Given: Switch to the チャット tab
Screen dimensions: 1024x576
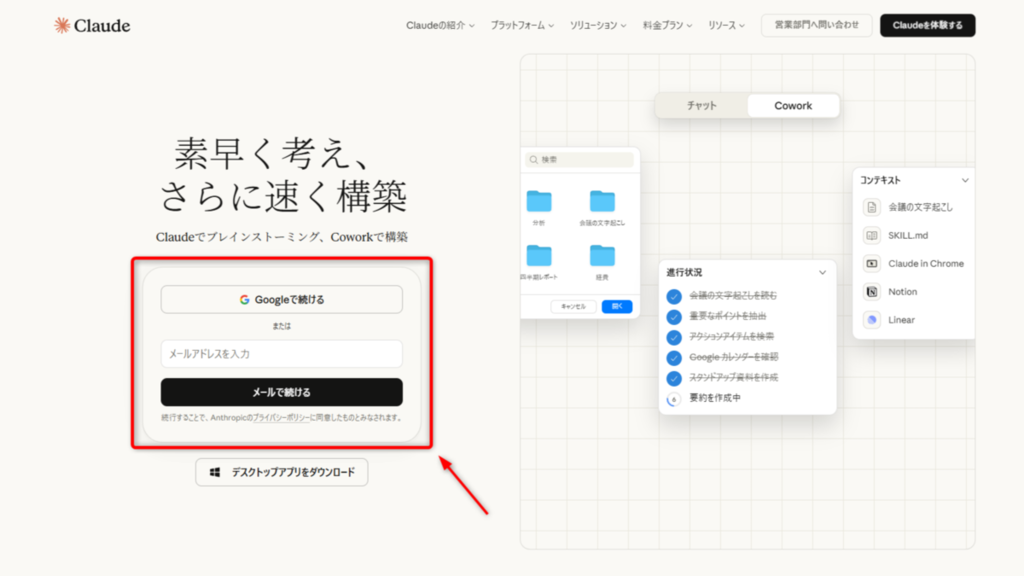Looking at the screenshot, I should tap(701, 106).
